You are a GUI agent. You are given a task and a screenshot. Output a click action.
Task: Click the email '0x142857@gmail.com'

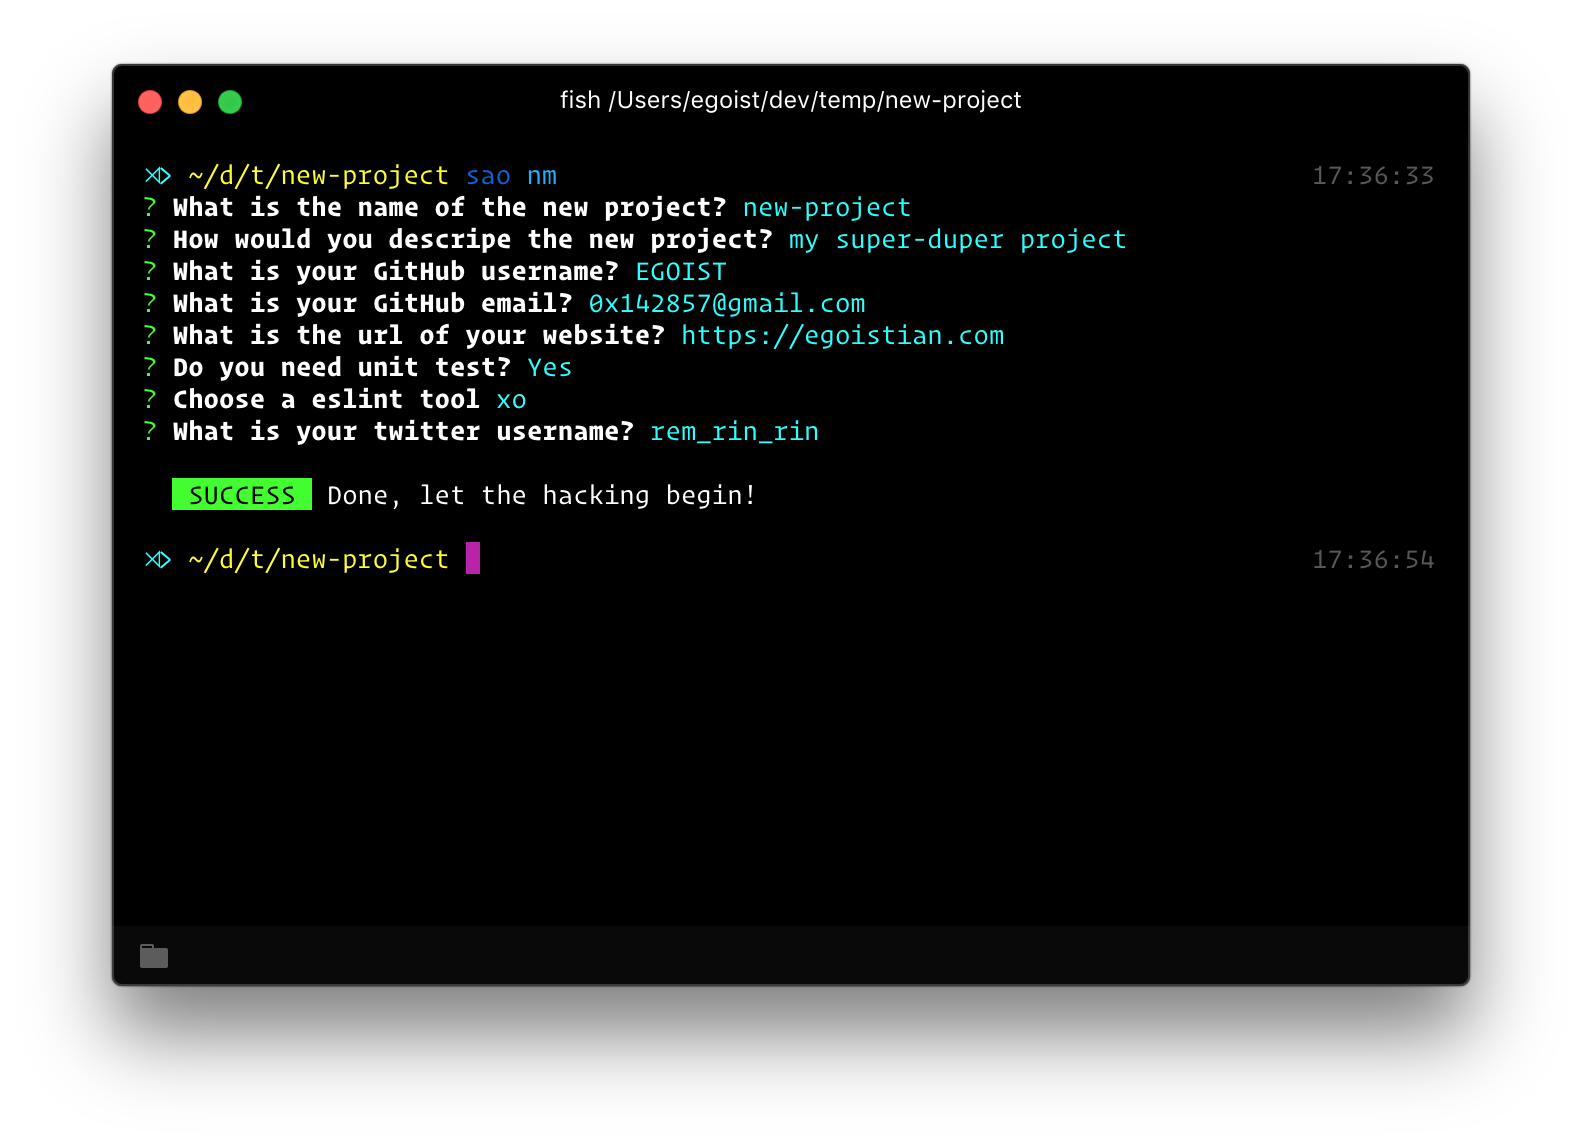(x=727, y=304)
